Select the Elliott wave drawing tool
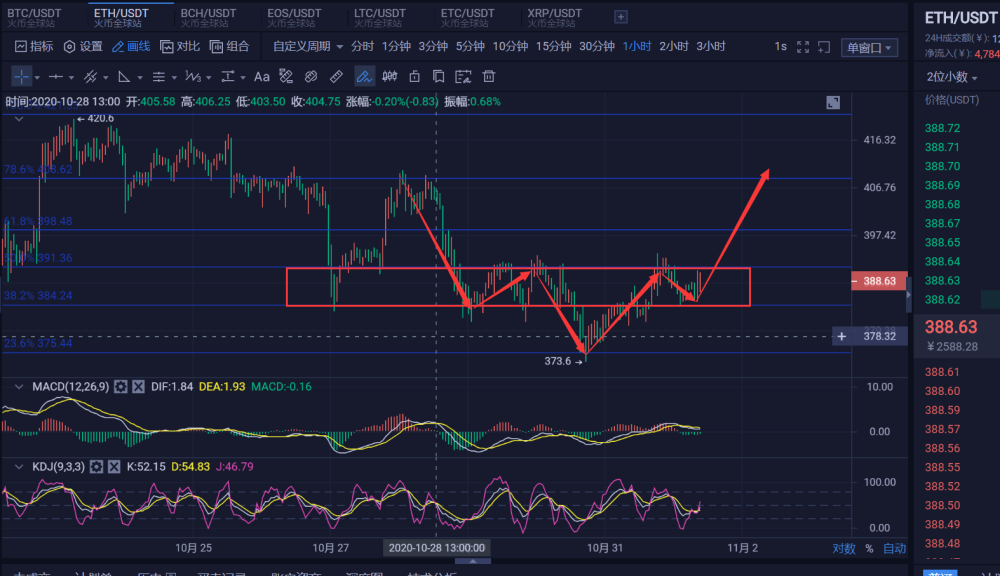Viewport: 1000px width, 576px height. (x=193, y=77)
